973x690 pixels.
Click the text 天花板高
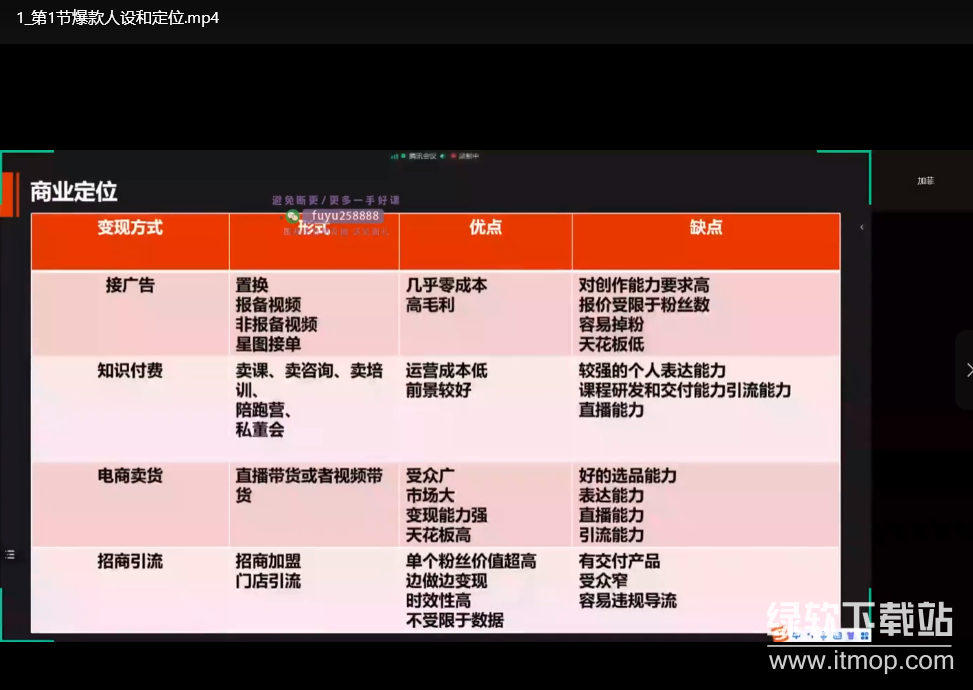pyautogui.click(x=438, y=535)
